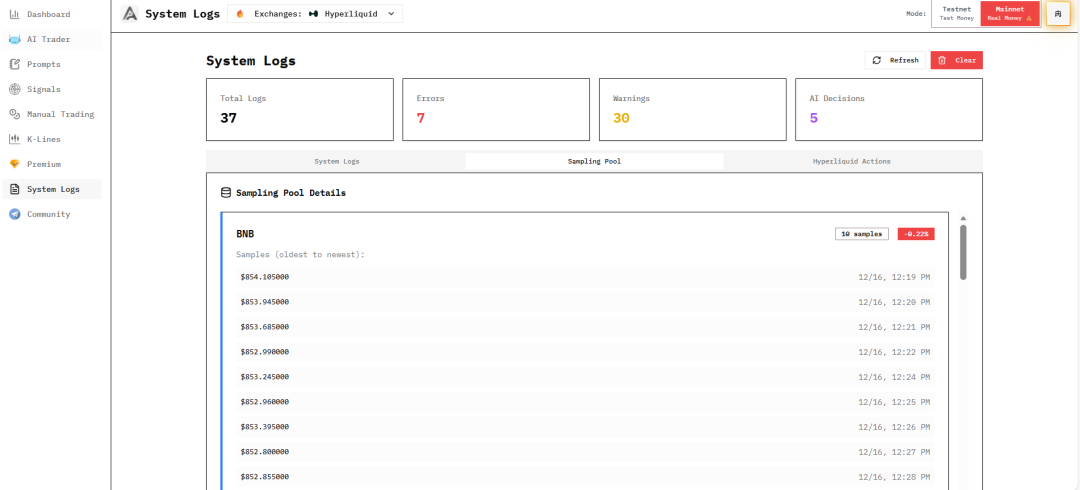
Task: Click the AI Trader robot icon
Action: pos(14,39)
